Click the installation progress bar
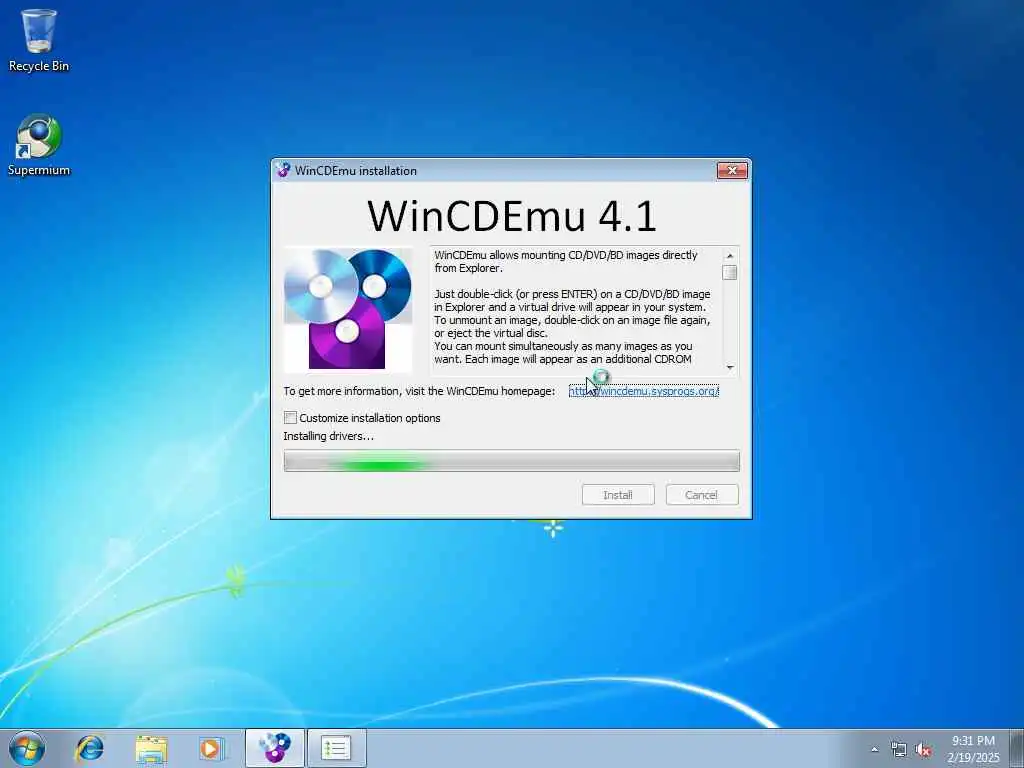 (512, 461)
